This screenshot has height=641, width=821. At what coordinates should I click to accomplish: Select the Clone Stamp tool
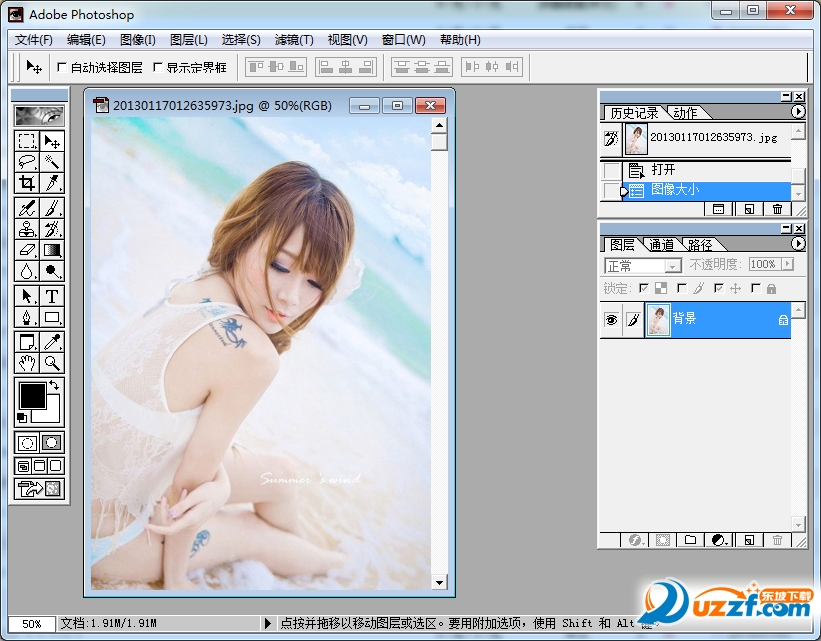pyautogui.click(x=27, y=229)
